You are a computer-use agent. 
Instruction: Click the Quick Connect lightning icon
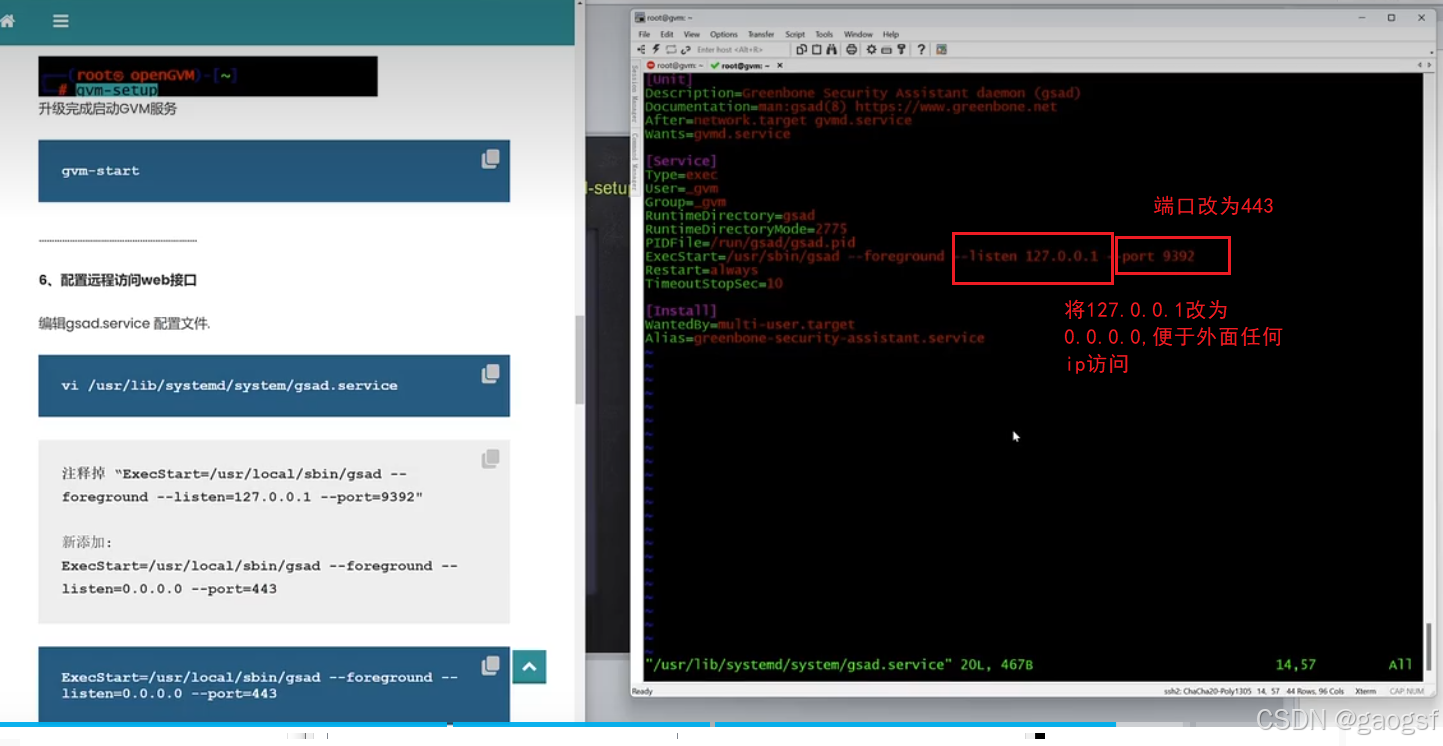(x=656, y=49)
